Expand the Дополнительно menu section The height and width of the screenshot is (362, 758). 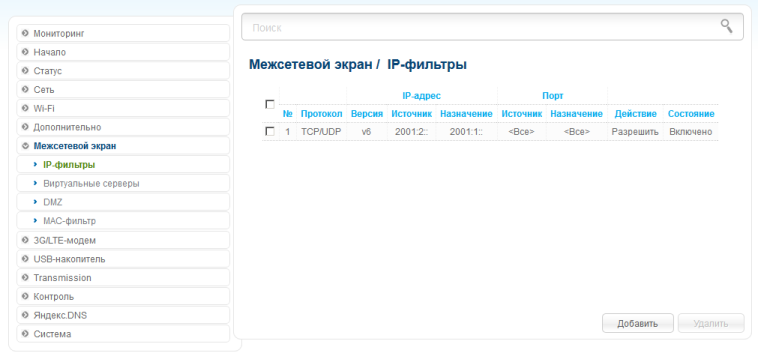coord(123,127)
